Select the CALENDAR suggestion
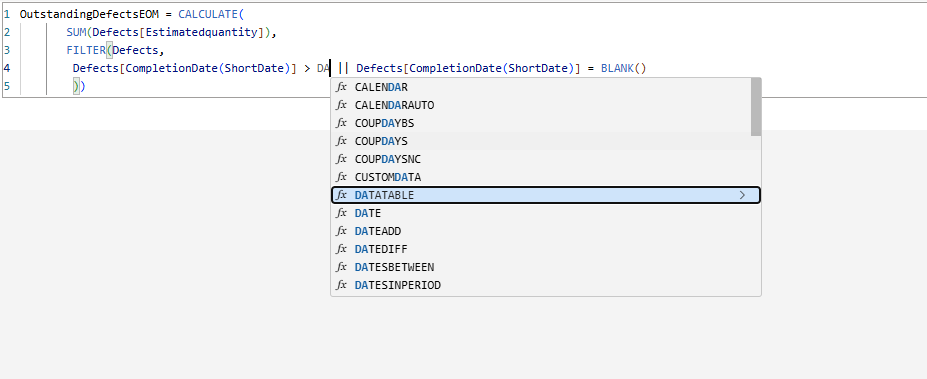This screenshot has height=379, width=927. click(x=545, y=87)
